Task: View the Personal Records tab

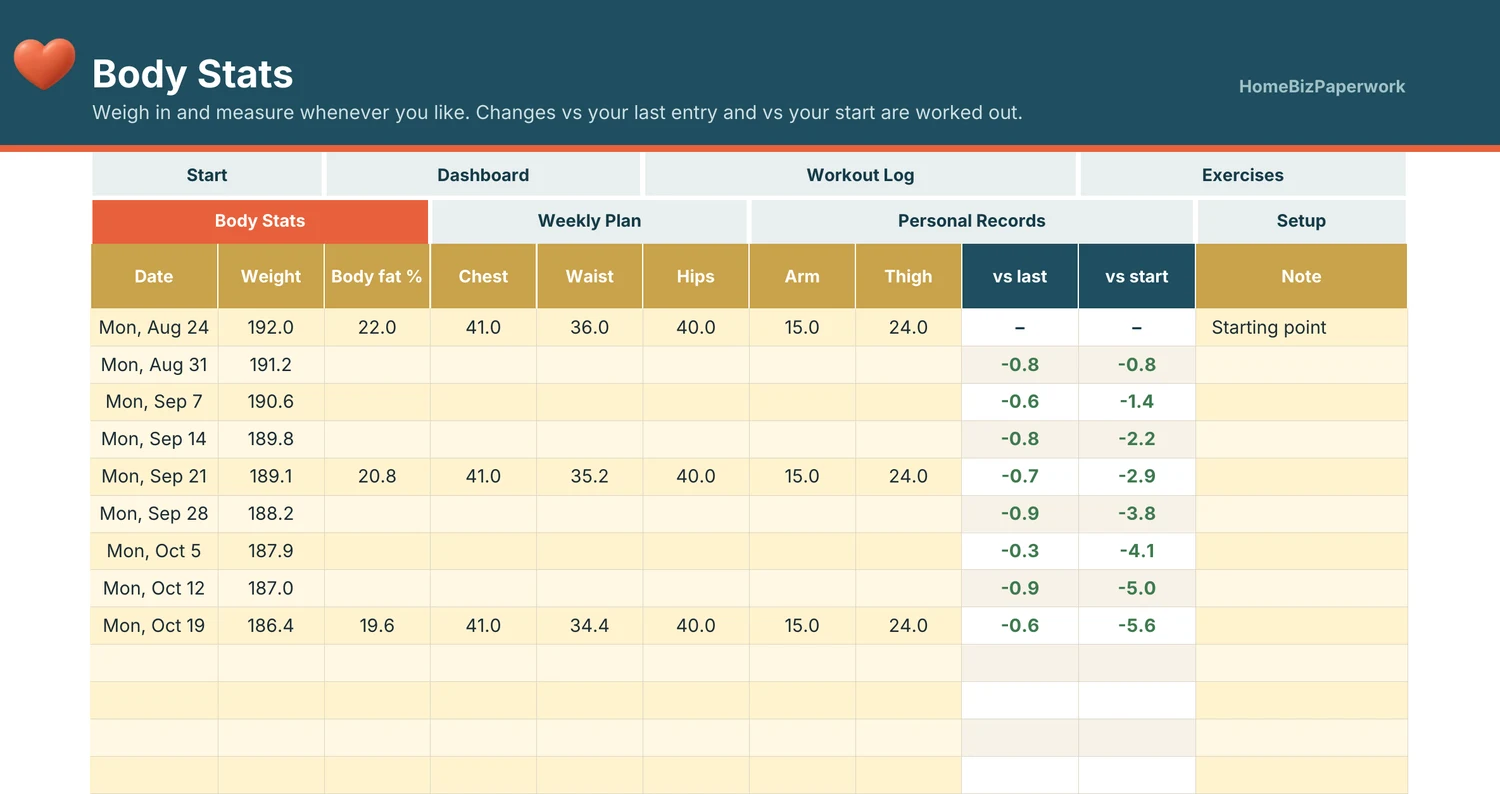Action: 972,221
